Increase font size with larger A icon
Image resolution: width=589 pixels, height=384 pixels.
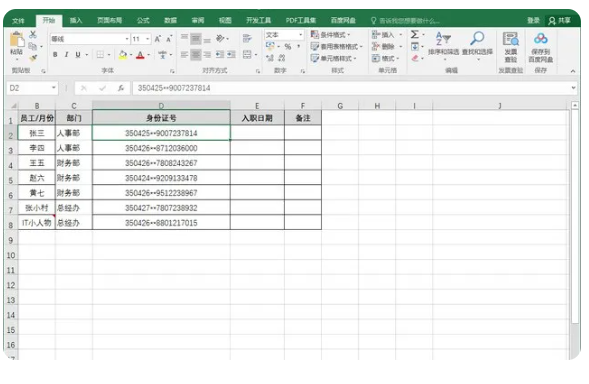point(158,39)
